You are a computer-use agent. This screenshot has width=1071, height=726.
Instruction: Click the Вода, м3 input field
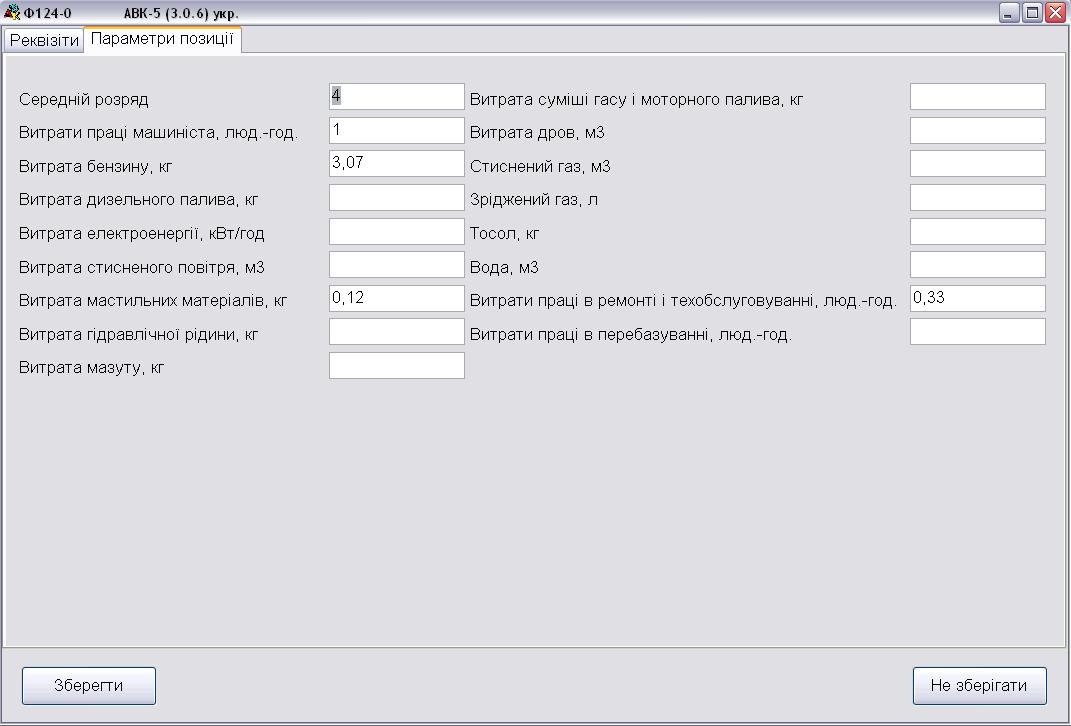coord(977,265)
